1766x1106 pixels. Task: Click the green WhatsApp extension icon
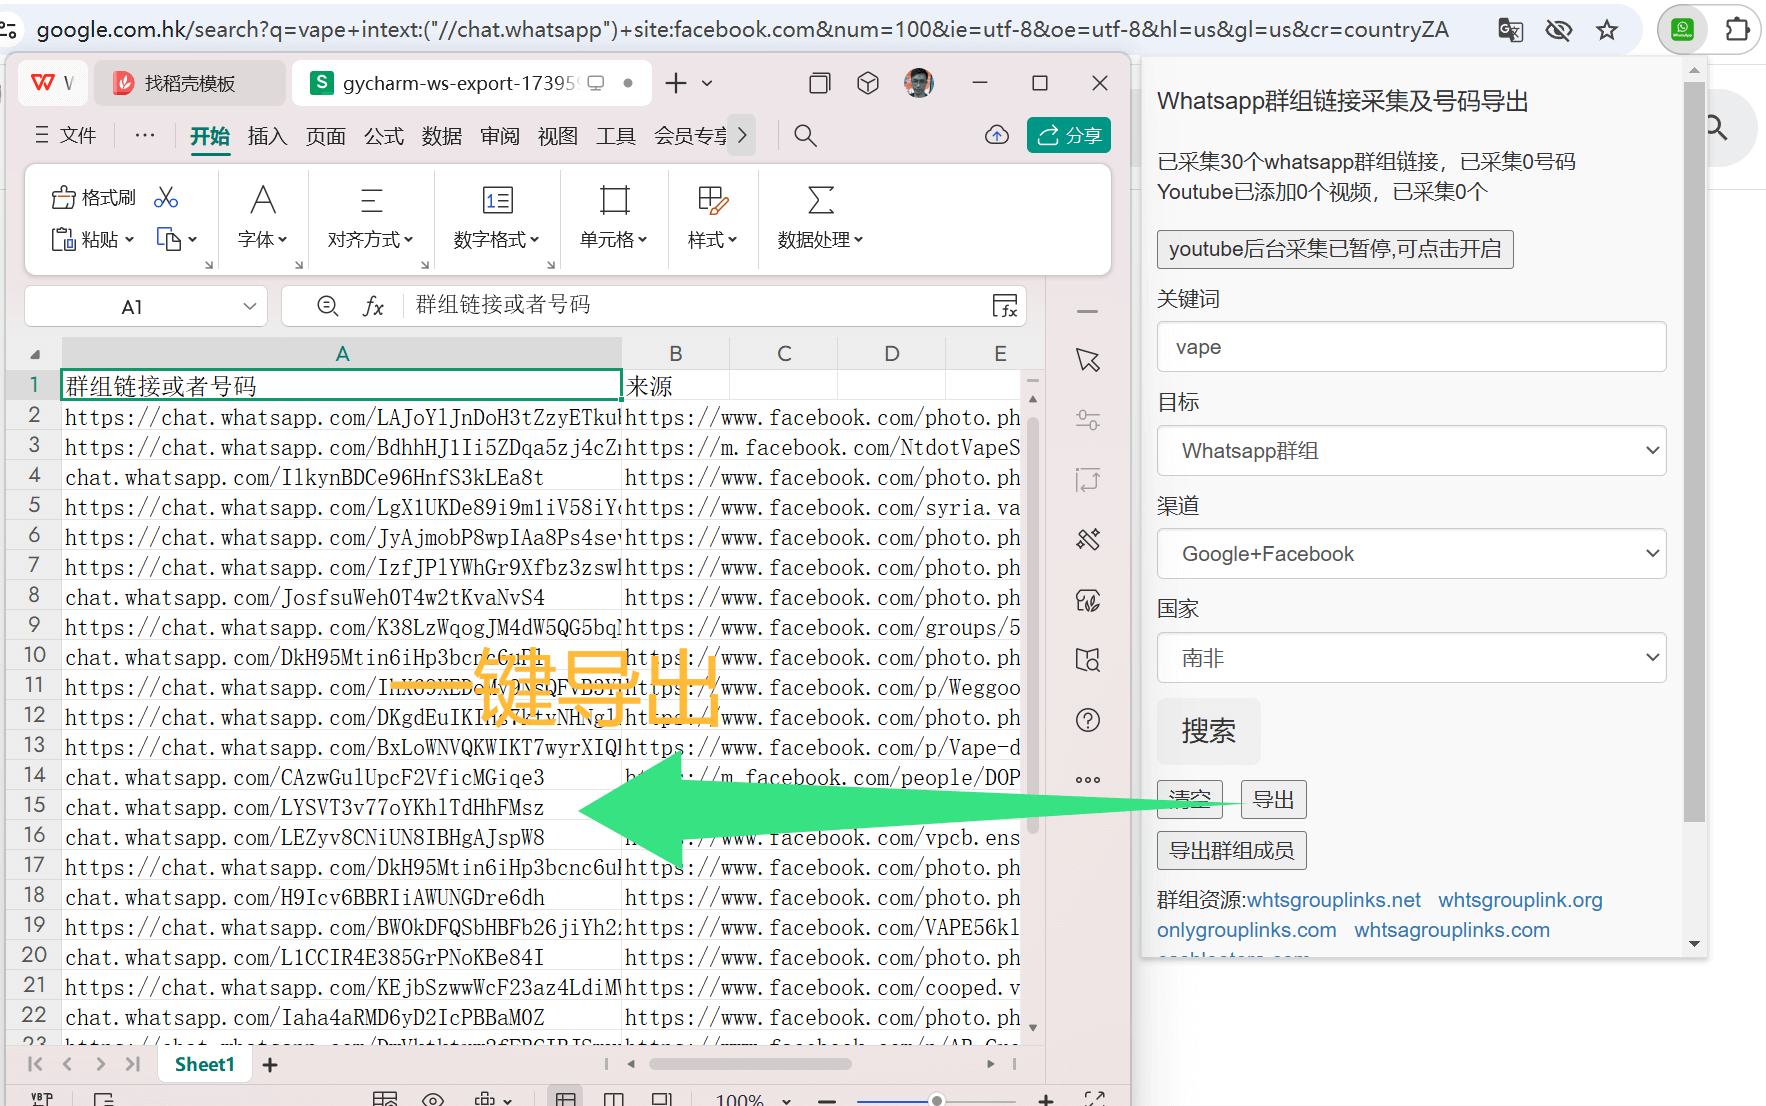[x=1682, y=30]
